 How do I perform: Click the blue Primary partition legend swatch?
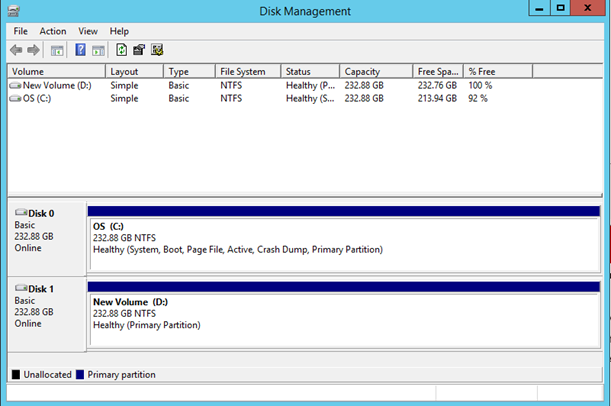80,375
